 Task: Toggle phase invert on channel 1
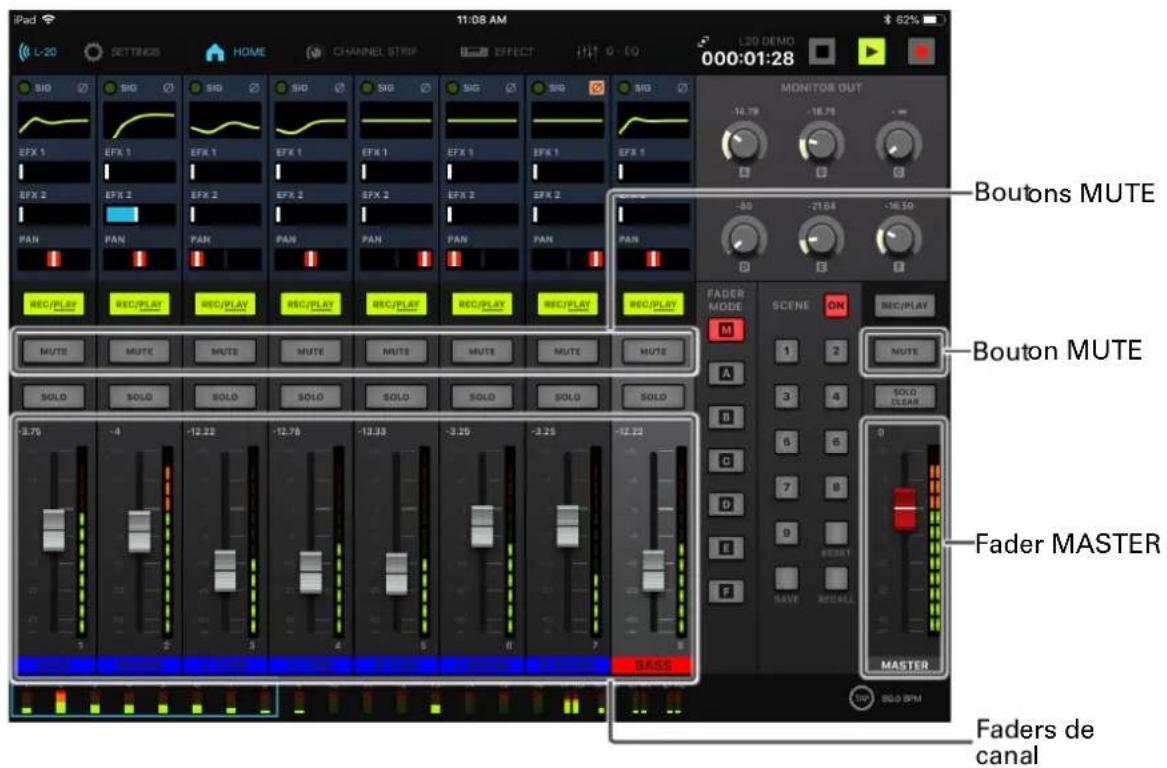[x=83, y=88]
